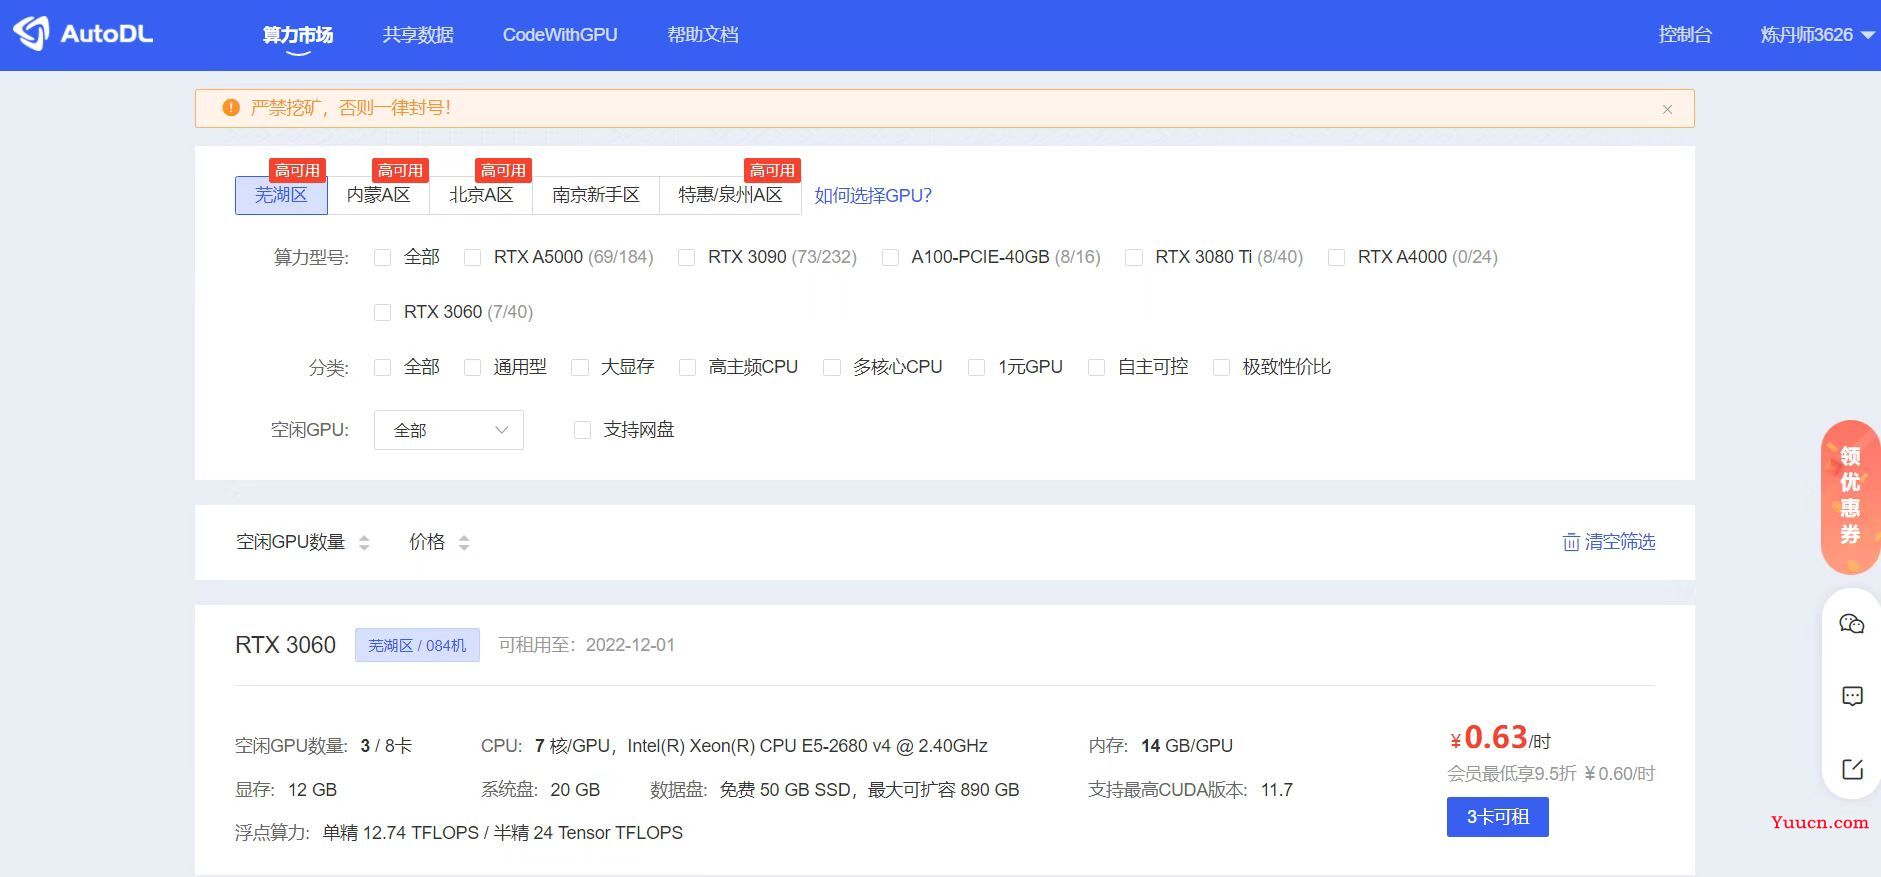
Task: Check 全部 in 算力型号 row
Action: point(382,257)
